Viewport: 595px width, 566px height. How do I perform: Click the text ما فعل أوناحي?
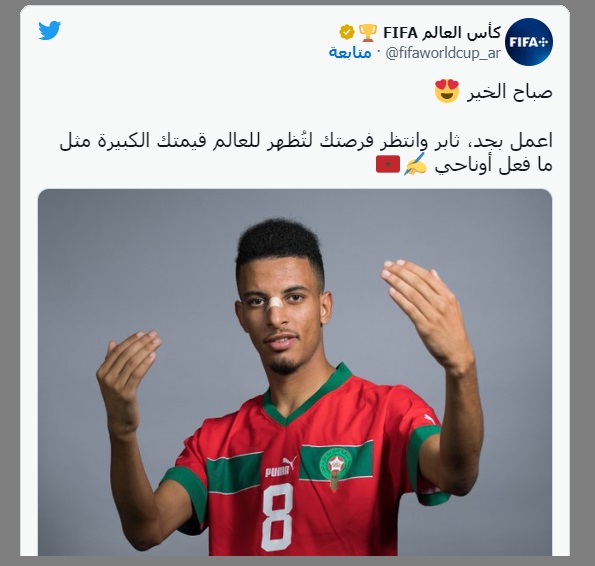point(493,165)
